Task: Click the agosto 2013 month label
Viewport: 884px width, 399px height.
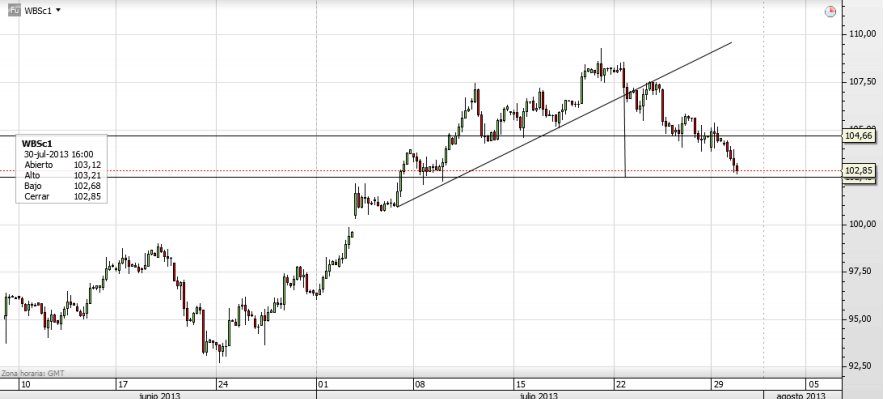Action: [801, 395]
